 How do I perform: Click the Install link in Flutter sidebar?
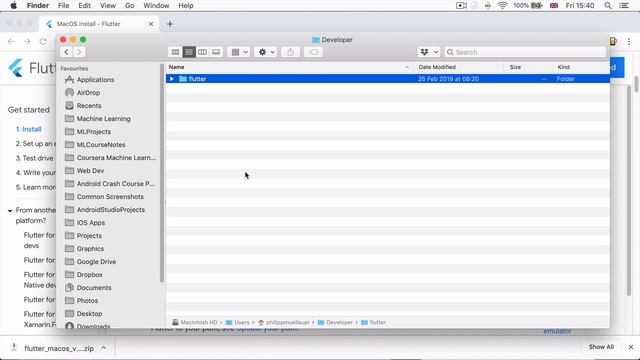tap(29, 129)
